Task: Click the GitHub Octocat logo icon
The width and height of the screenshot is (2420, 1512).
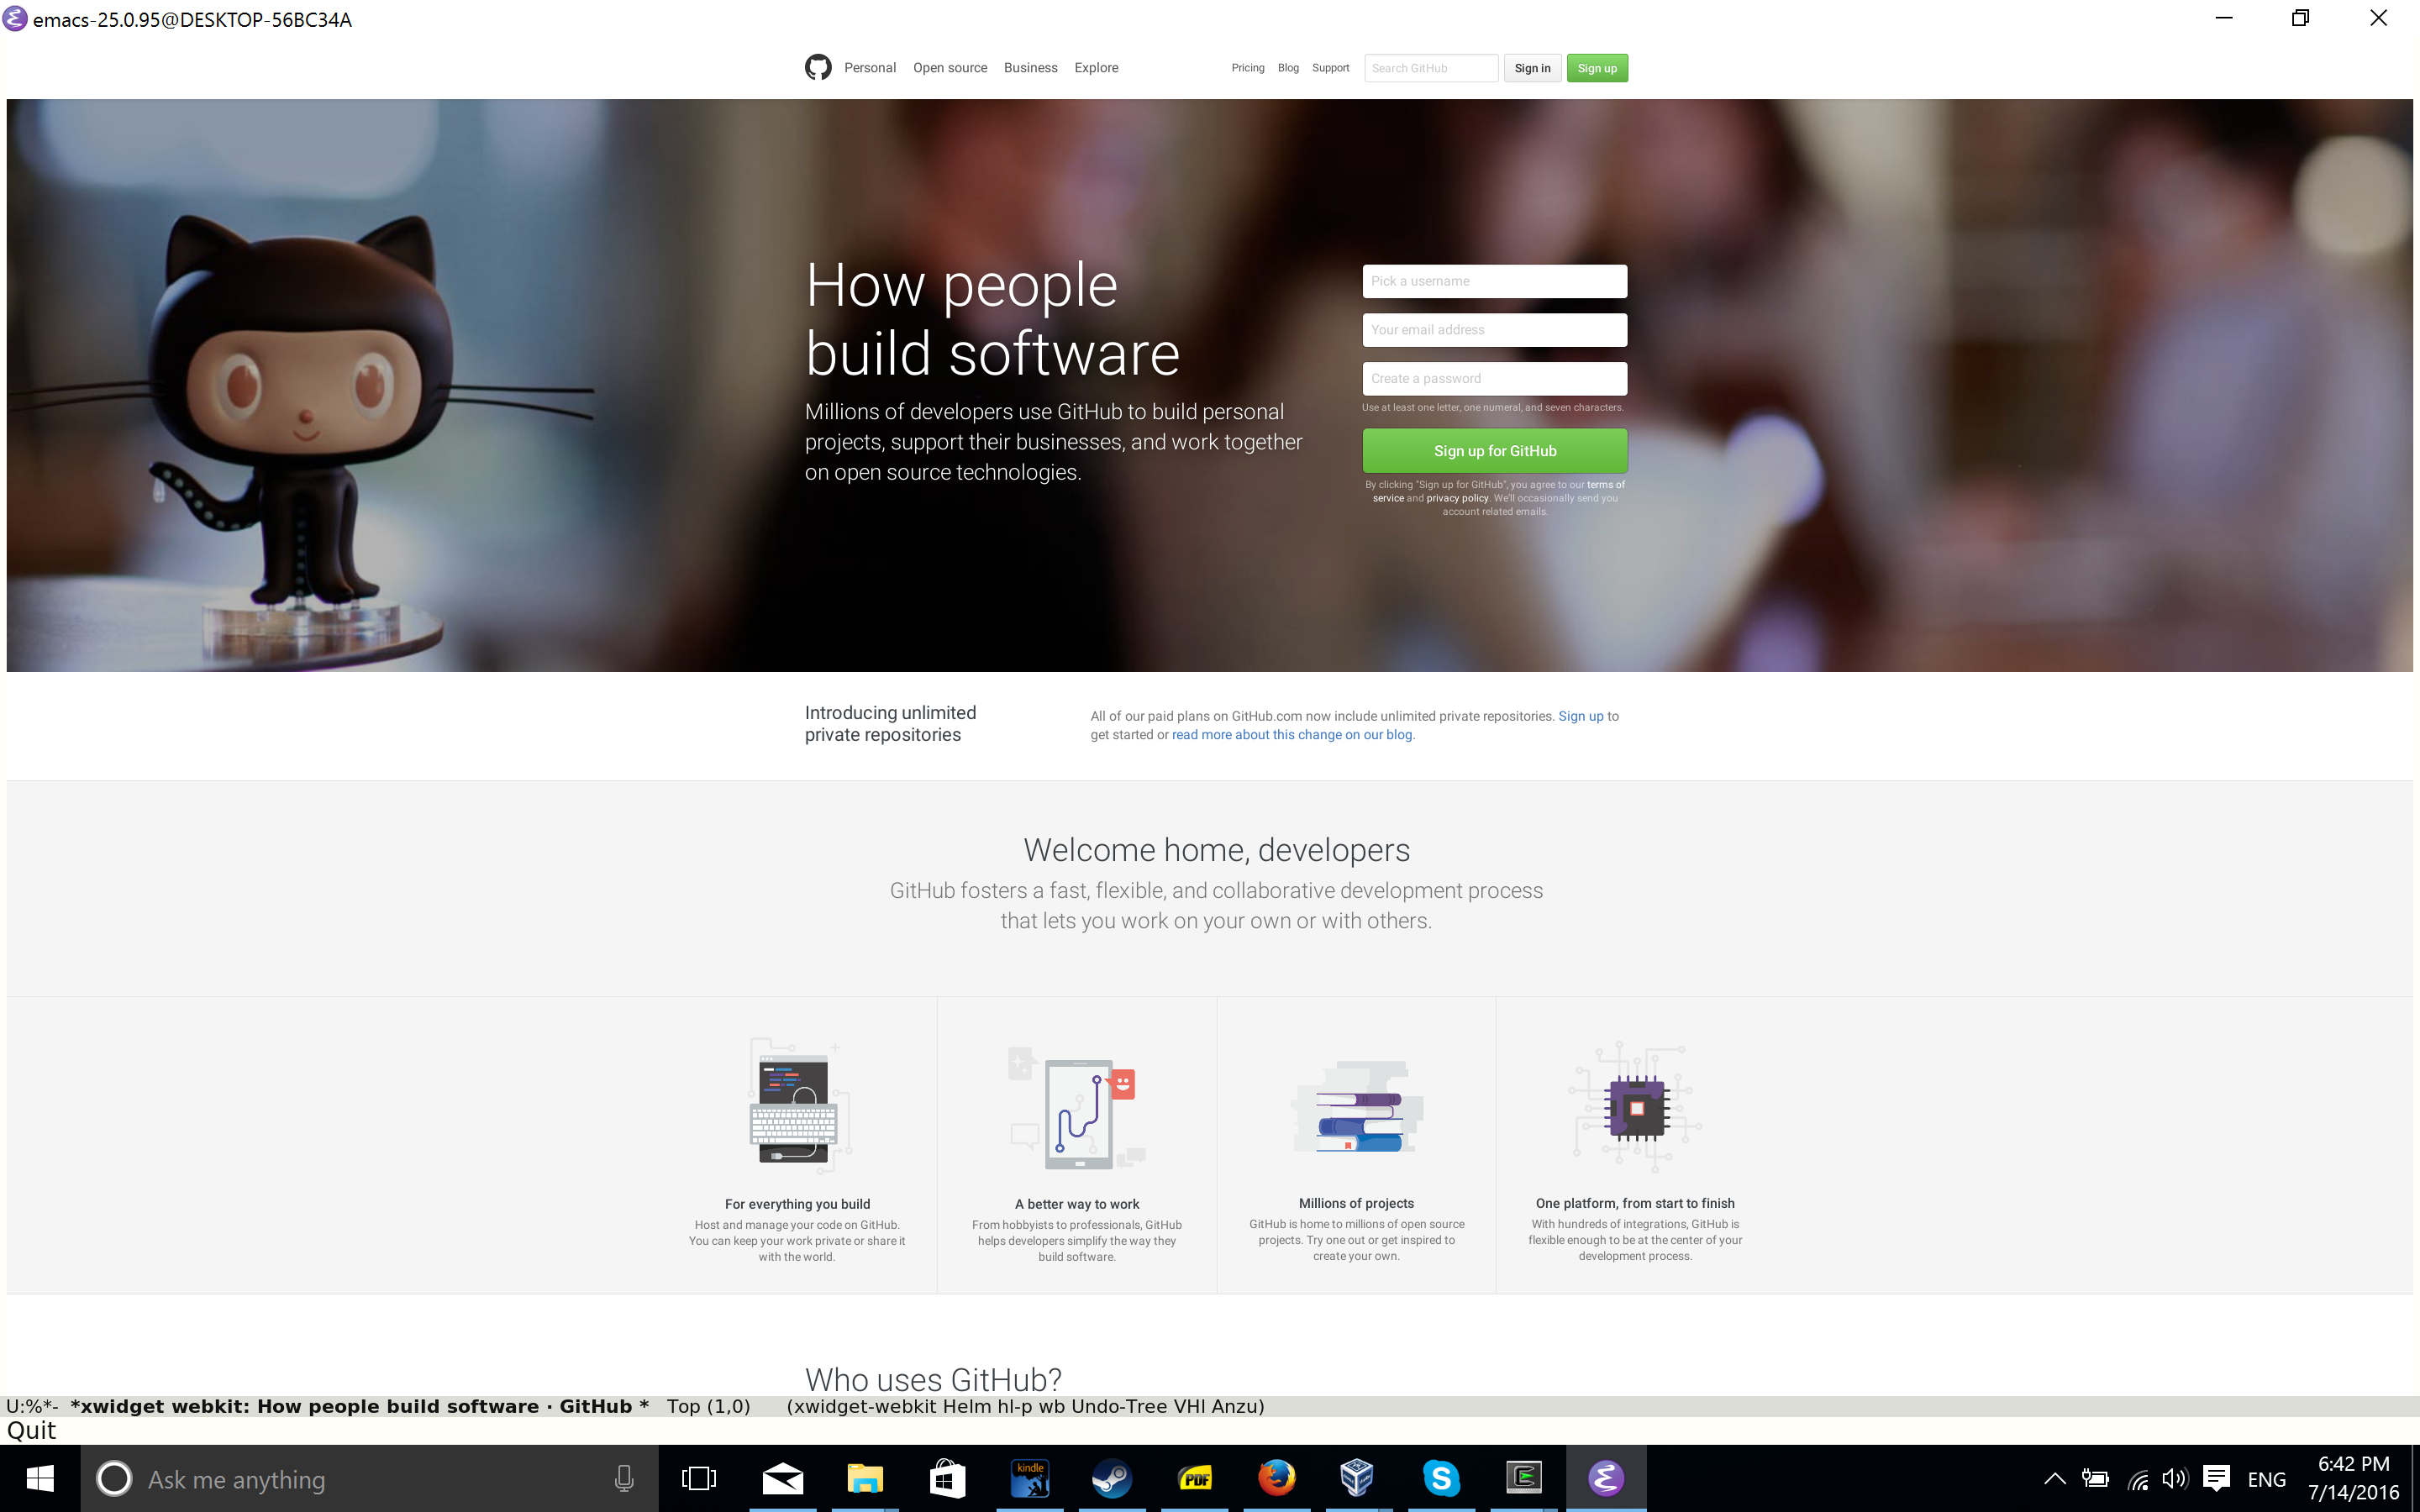Action: point(818,67)
